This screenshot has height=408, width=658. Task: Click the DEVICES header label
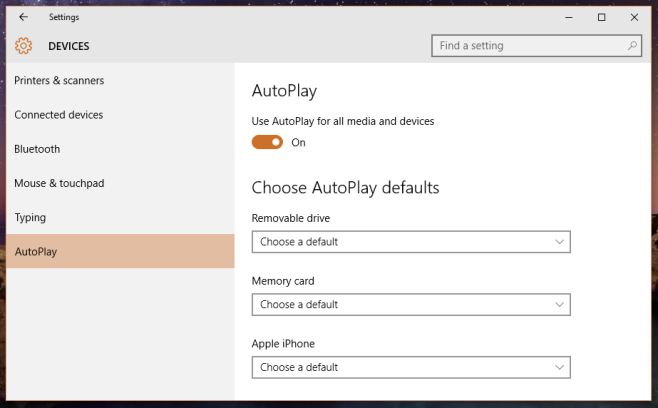click(x=69, y=46)
